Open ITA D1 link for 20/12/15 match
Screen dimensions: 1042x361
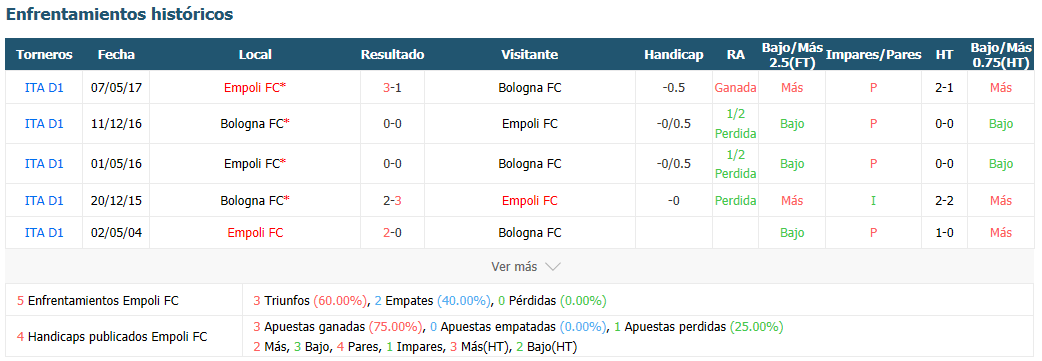(44, 200)
